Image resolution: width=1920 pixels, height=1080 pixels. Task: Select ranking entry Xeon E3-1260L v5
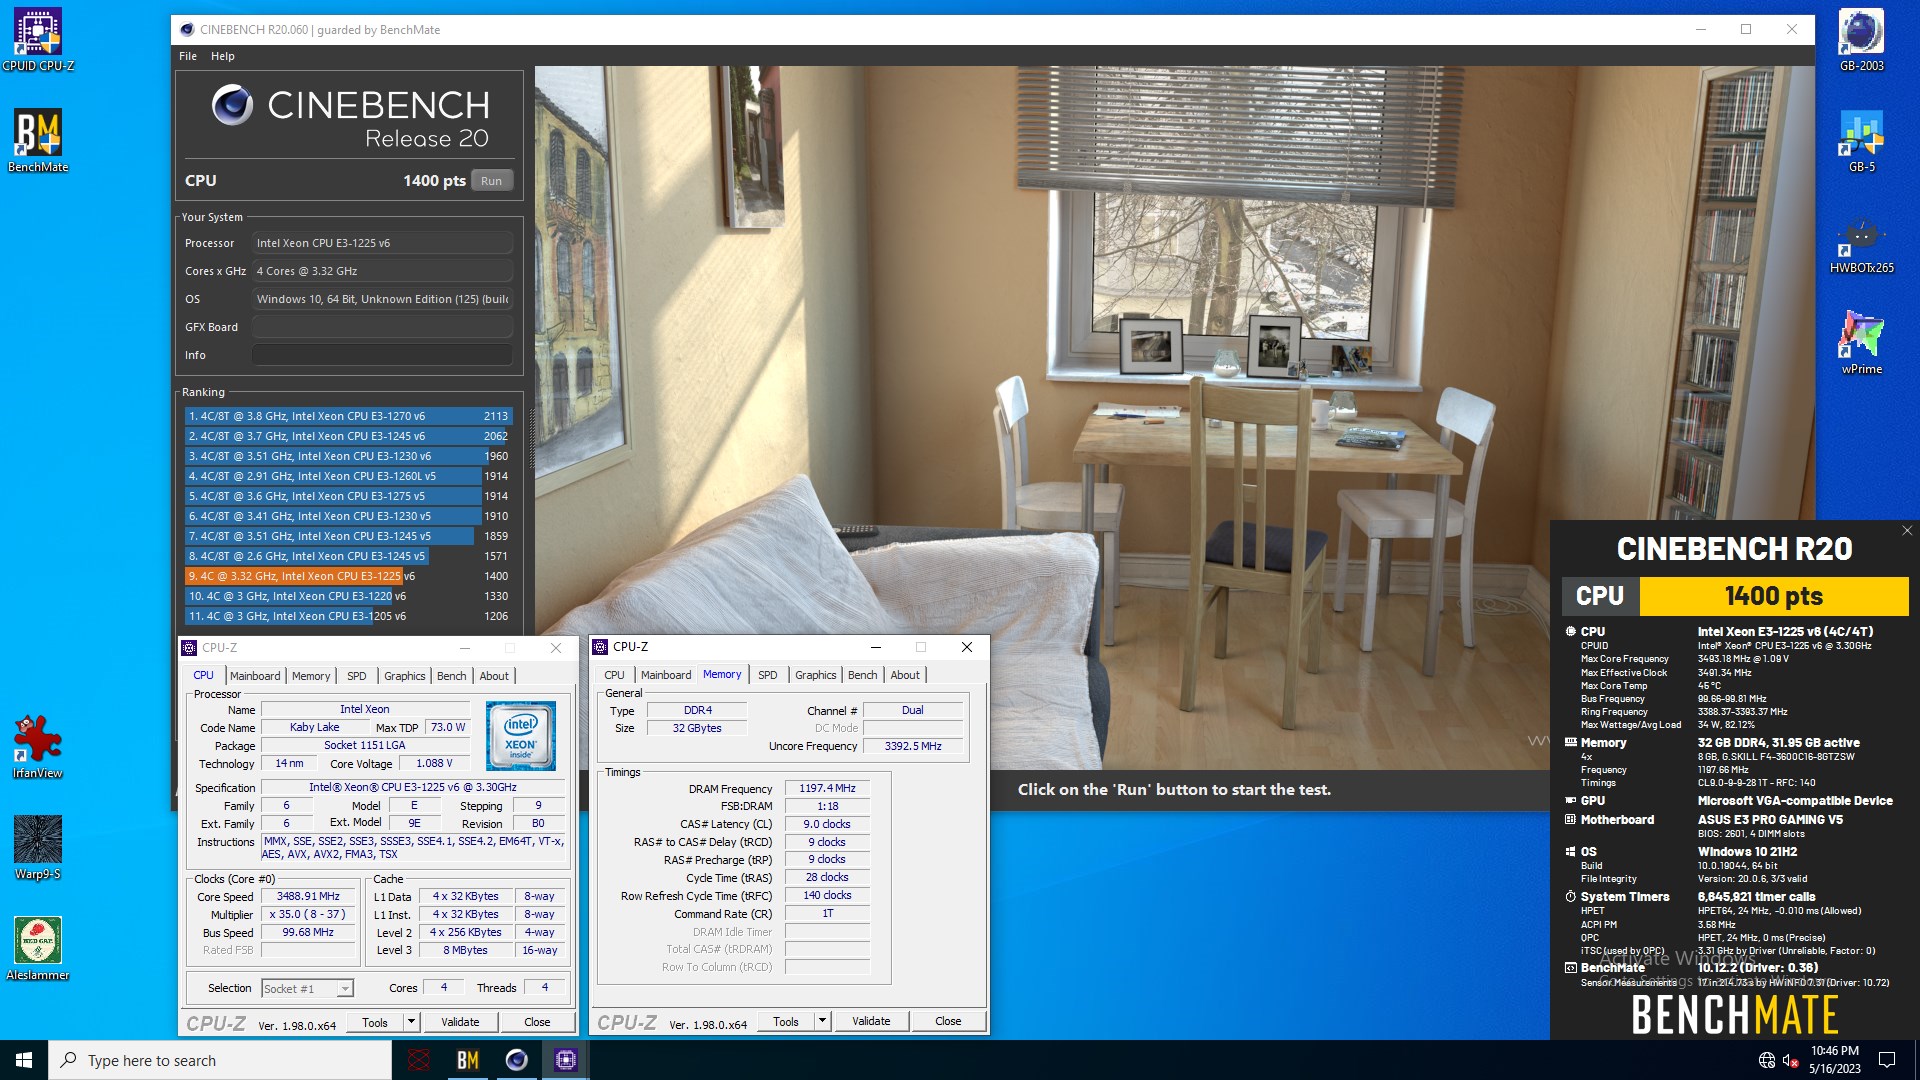(x=348, y=476)
